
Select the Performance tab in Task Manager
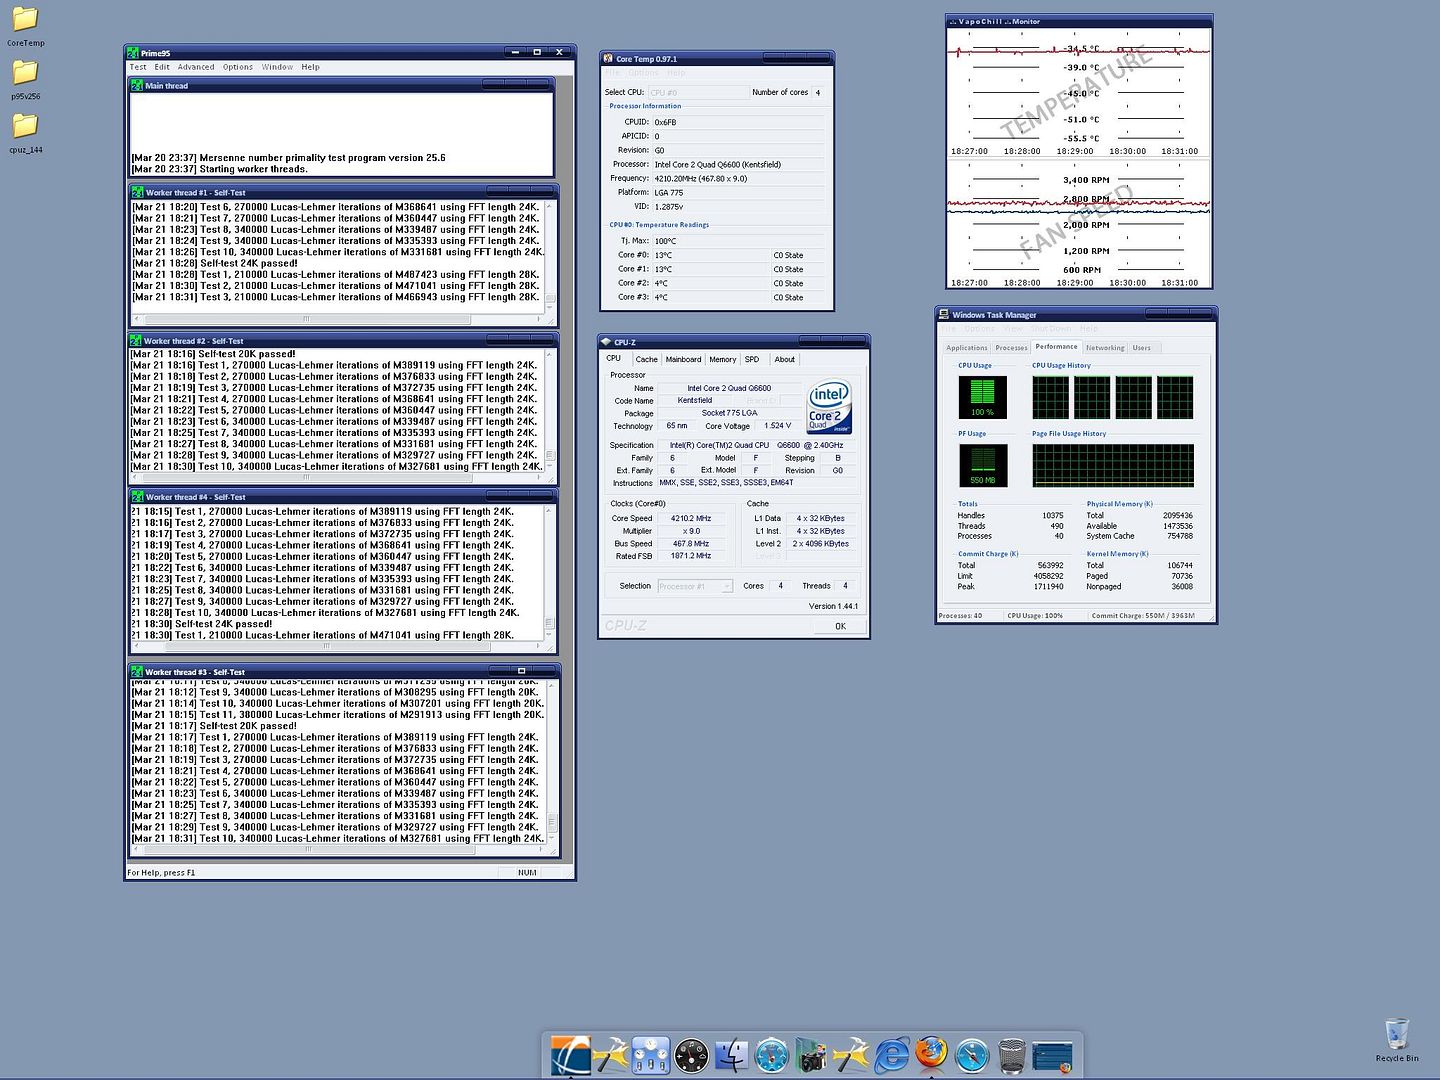pos(1057,347)
